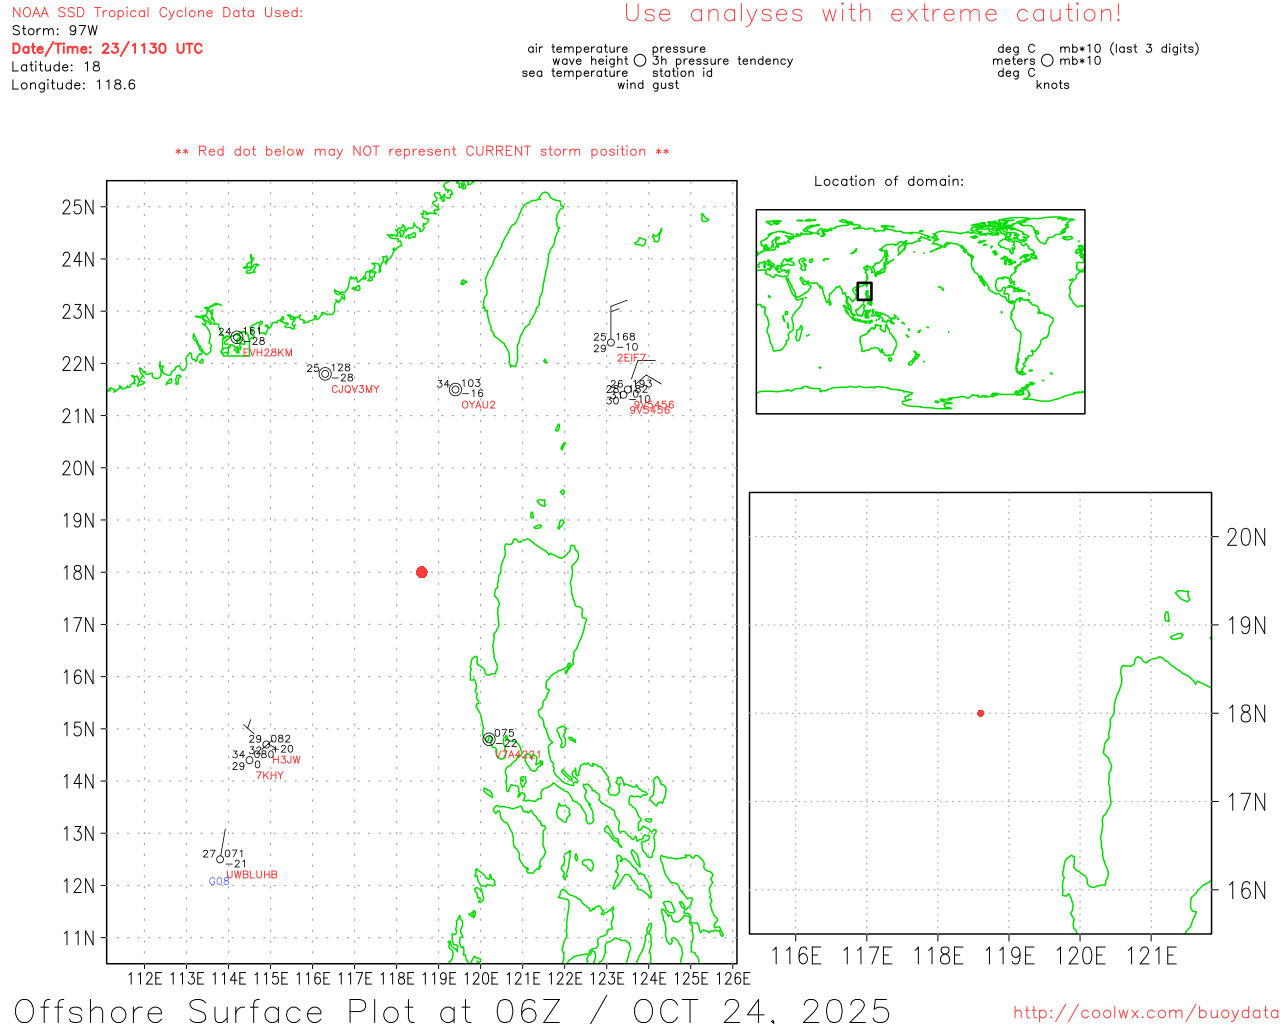Screen dimensions: 1280x1024
Task: Click the red 7KHY station ID label
Action: [x=270, y=776]
